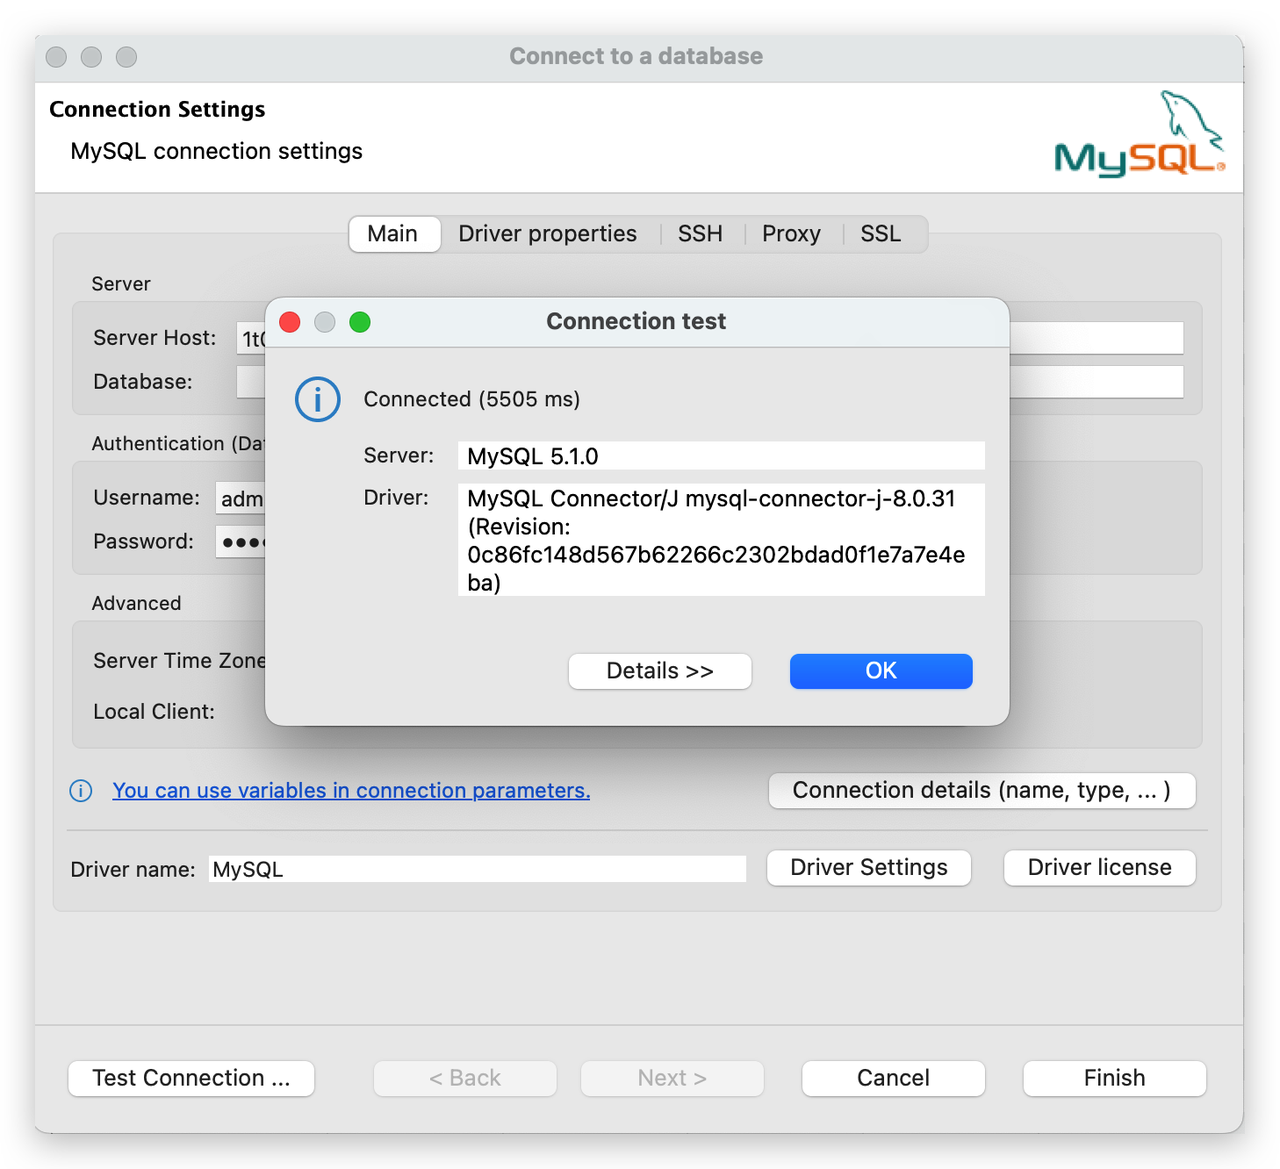Go to the Proxy tab

click(x=791, y=234)
